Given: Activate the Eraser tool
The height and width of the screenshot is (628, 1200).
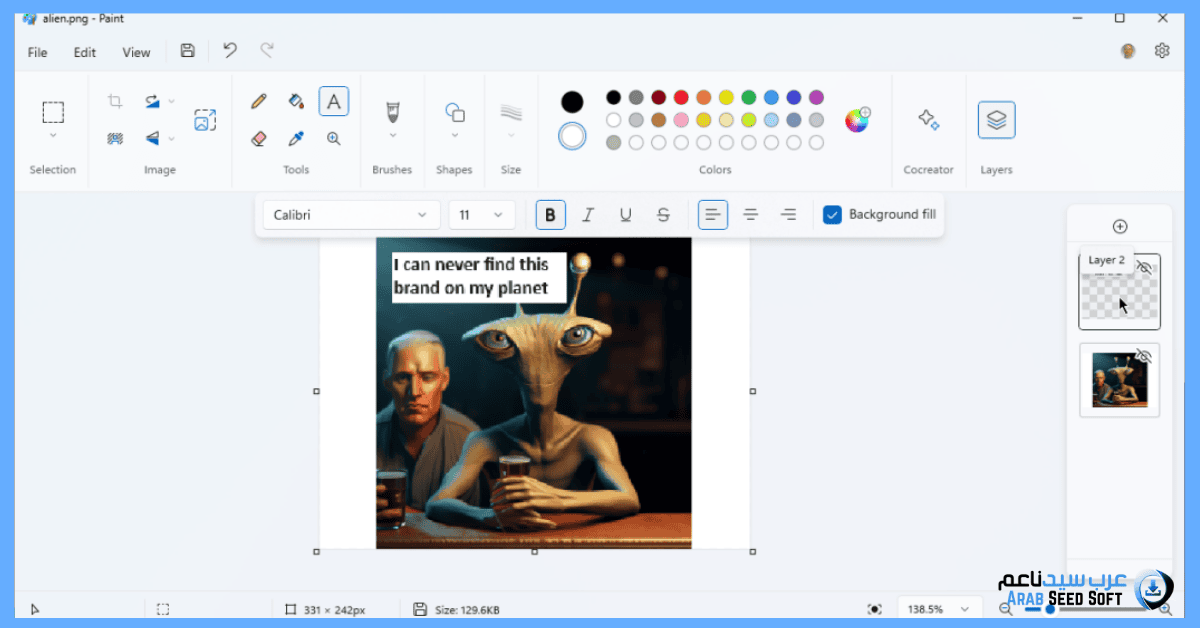Looking at the screenshot, I should [x=259, y=139].
